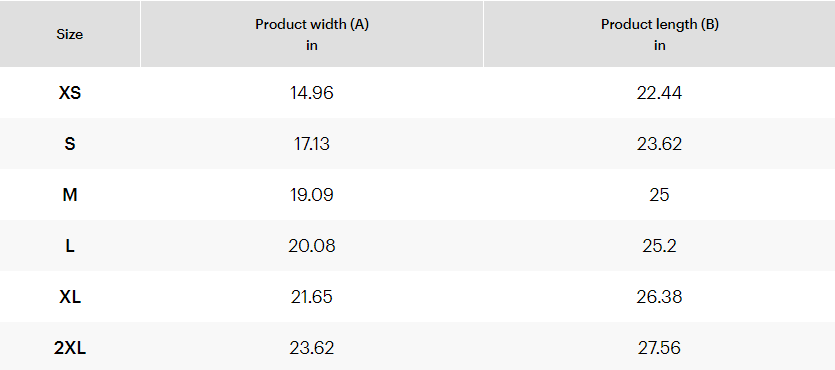The width and height of the screenshot is (835, 370).
Task: Click the XS length value 22.44
Action: click(x=659, y=93)
